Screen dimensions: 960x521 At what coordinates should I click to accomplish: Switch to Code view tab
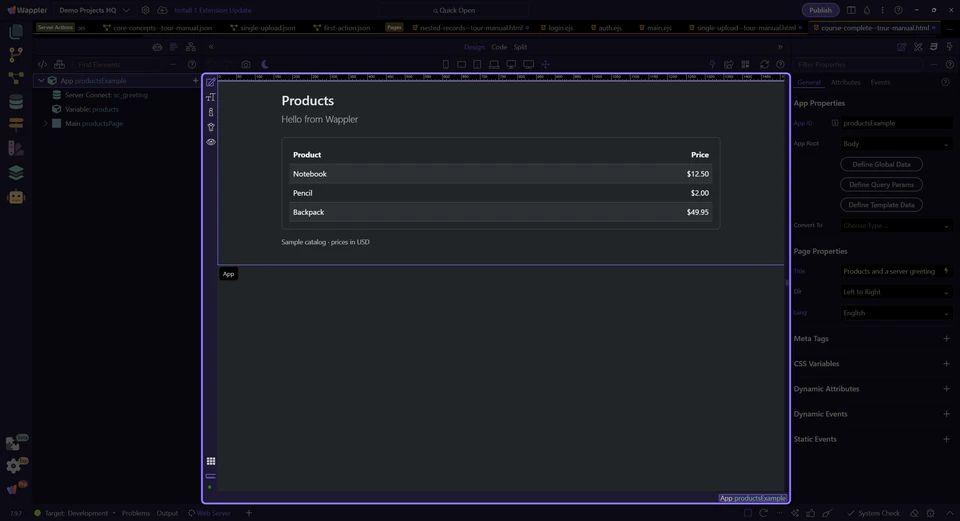[499, 47]
